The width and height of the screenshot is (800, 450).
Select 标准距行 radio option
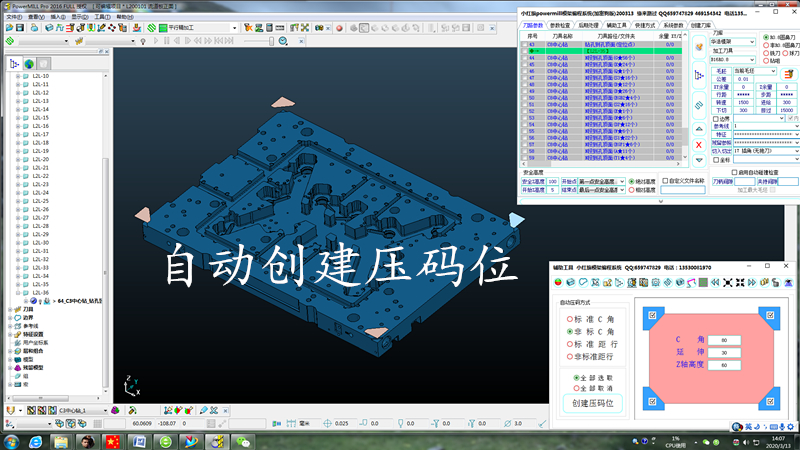pos(569,344)
